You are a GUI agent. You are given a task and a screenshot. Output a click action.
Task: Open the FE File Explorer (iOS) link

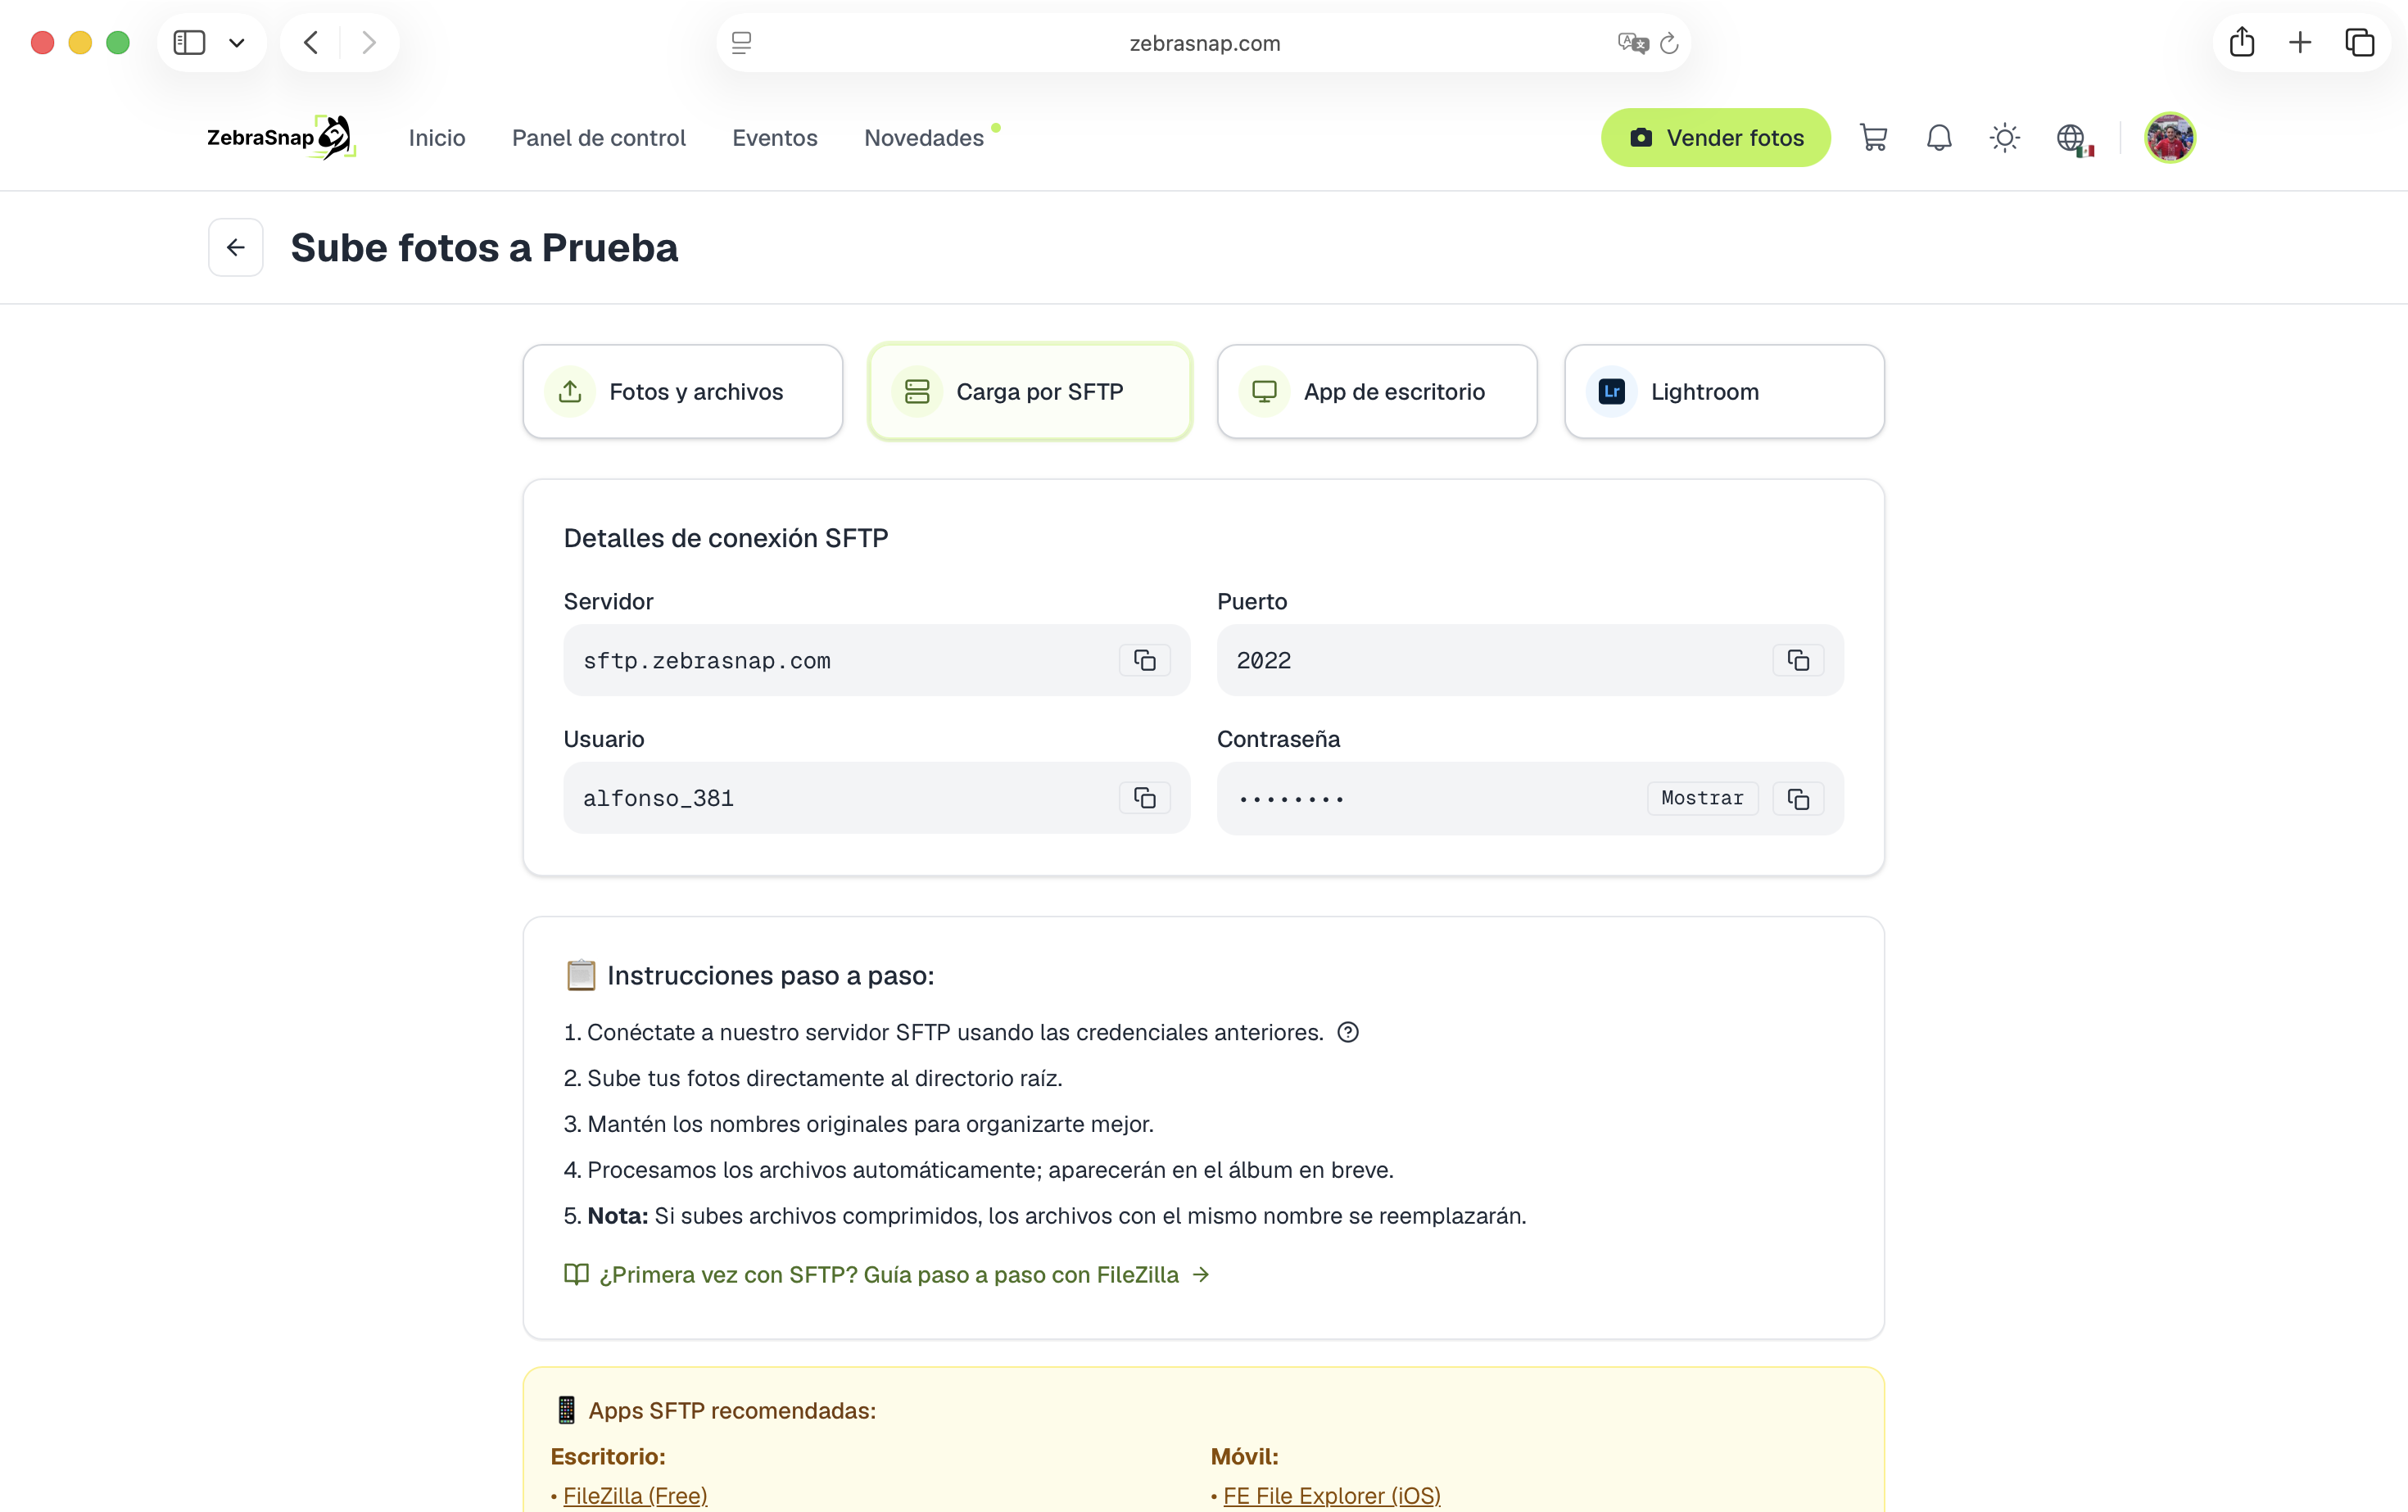1331,1495
